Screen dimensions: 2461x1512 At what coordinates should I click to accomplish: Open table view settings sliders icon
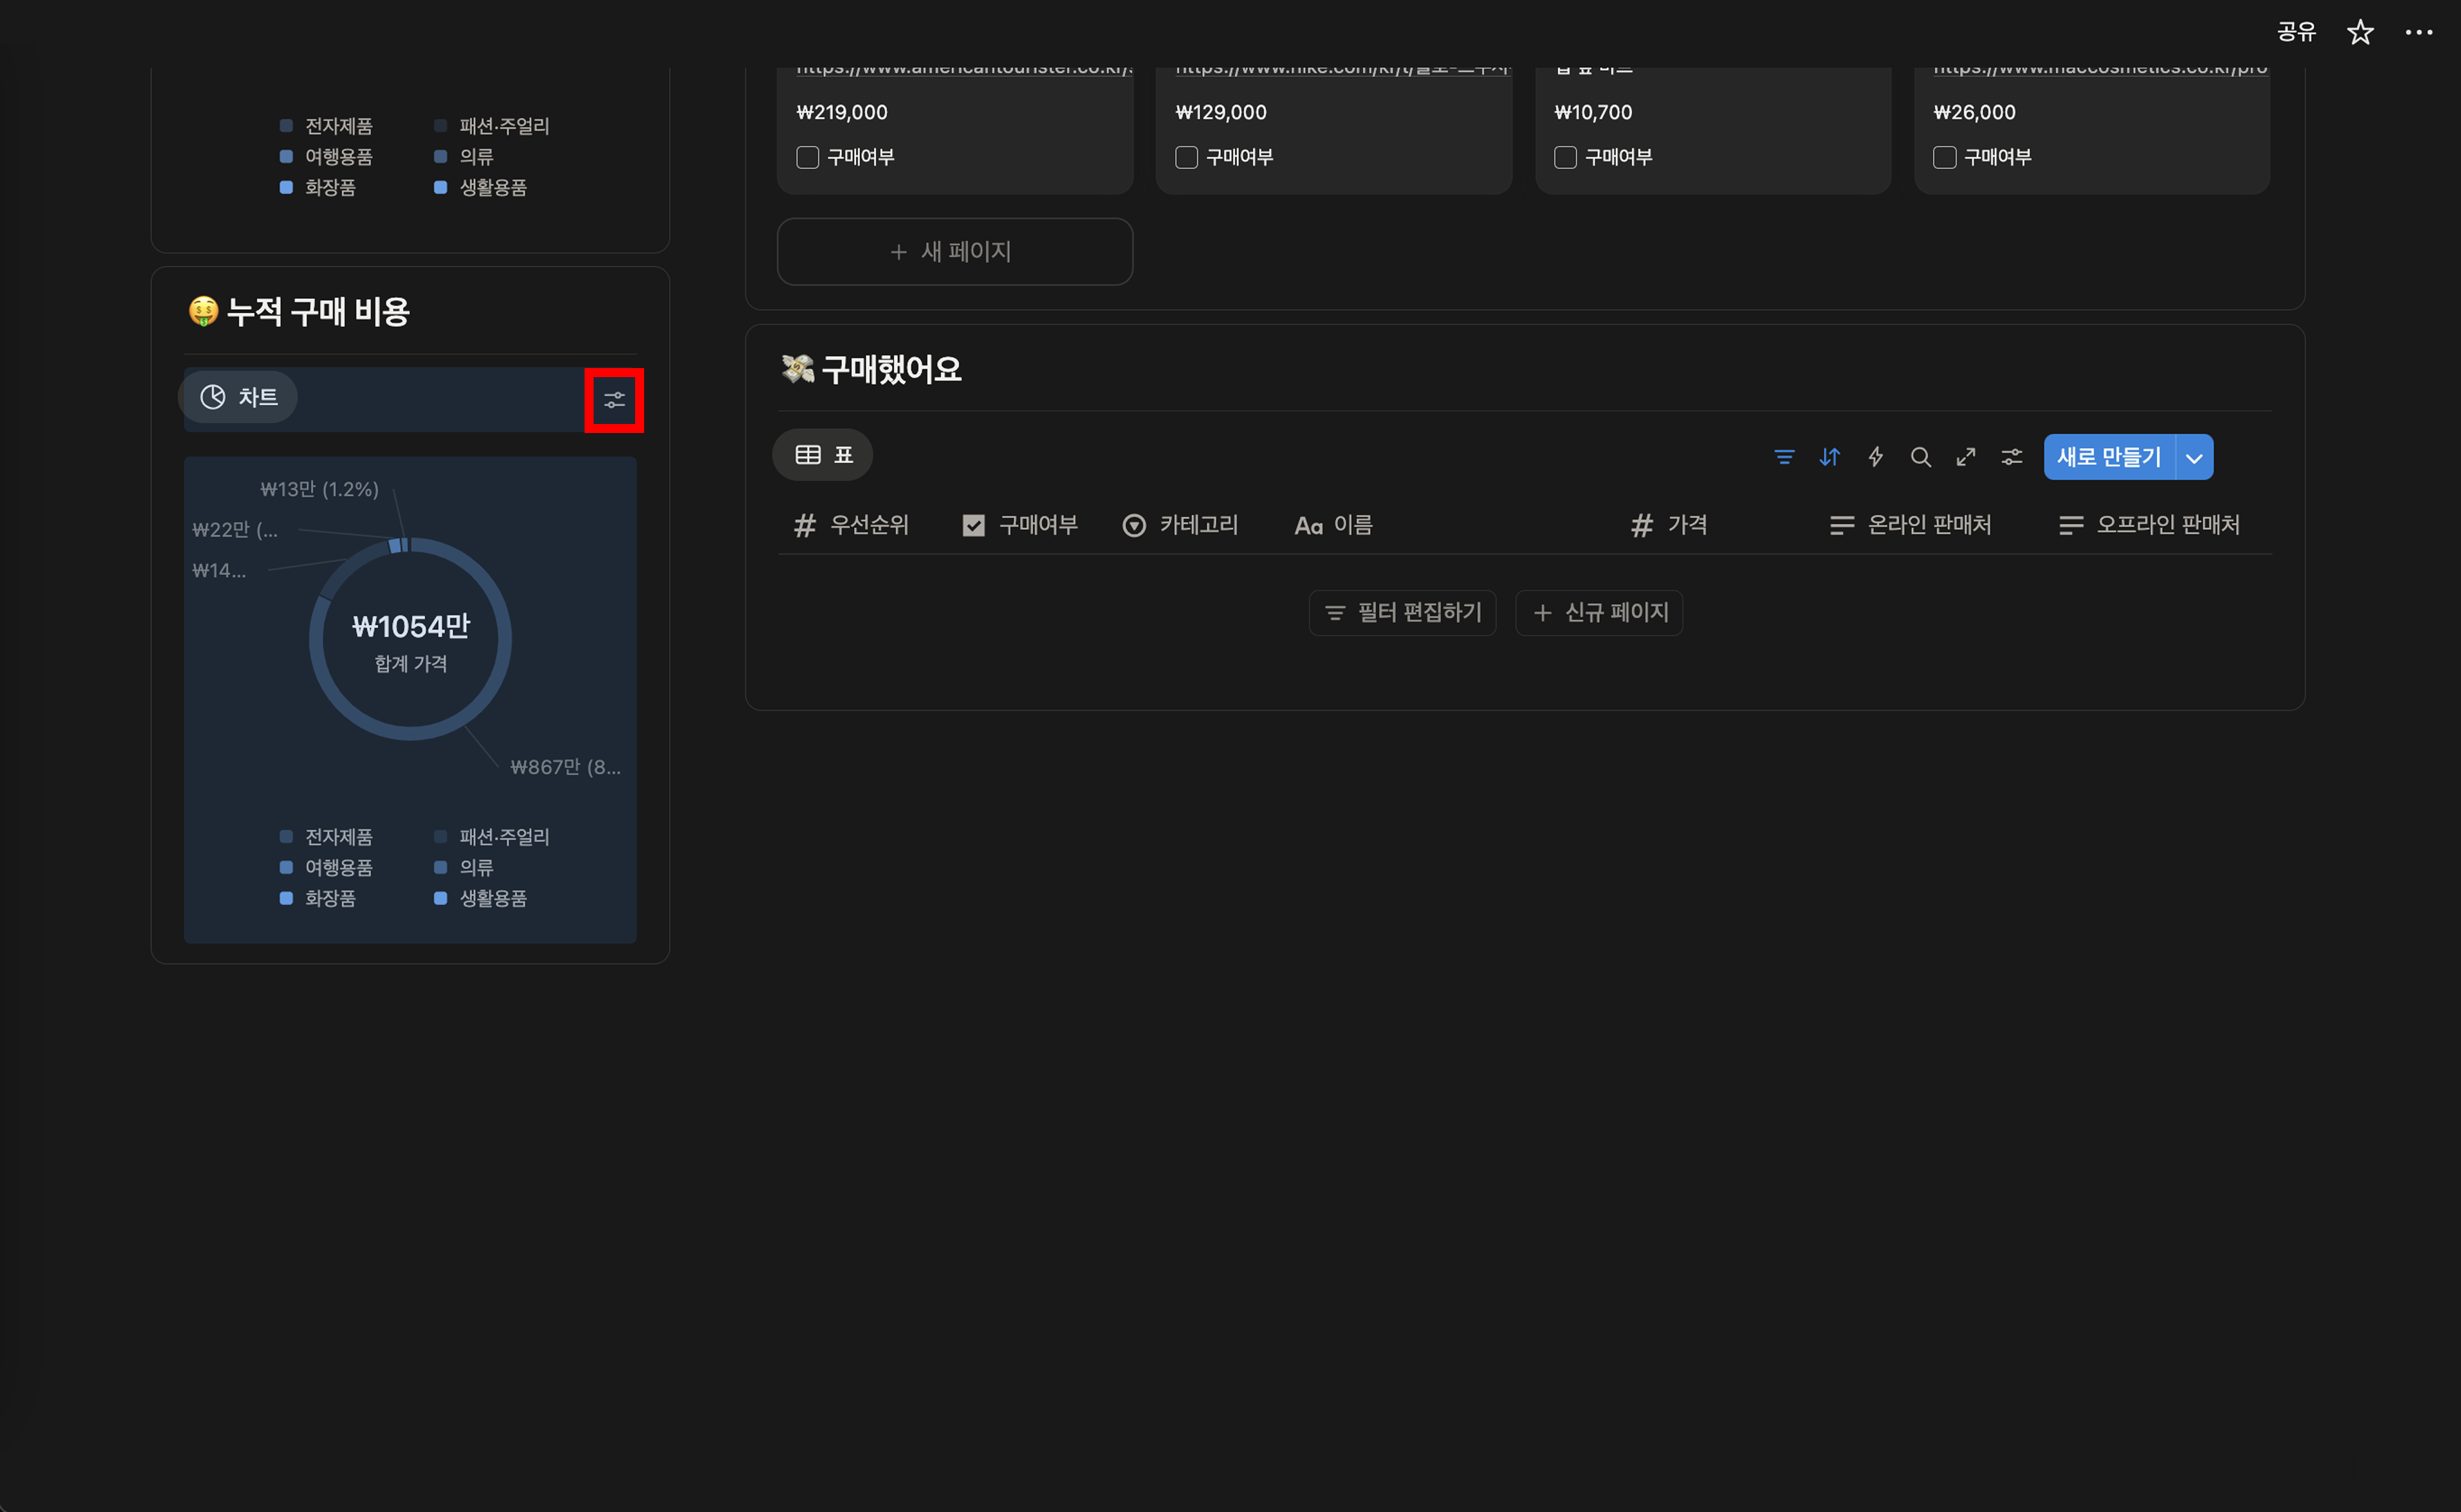pos(2011,457)
